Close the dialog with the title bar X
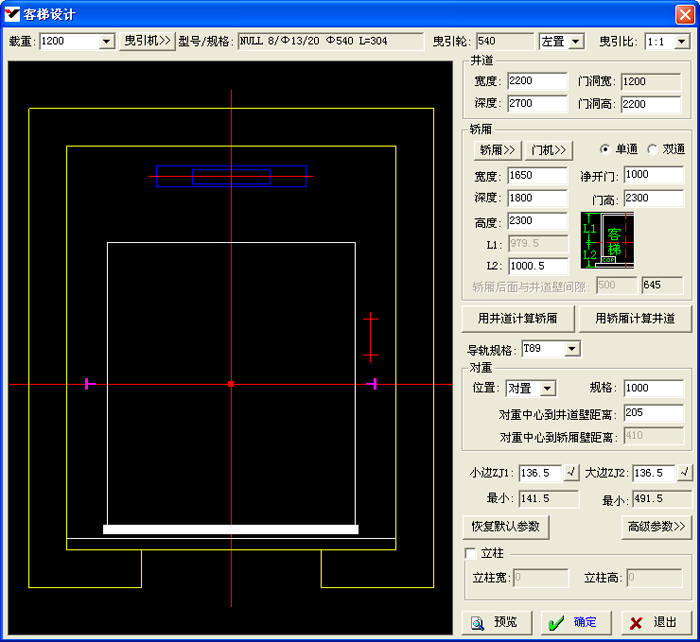Screen dimensions: 700x642 pyautogui.click(x=684, y=14)
